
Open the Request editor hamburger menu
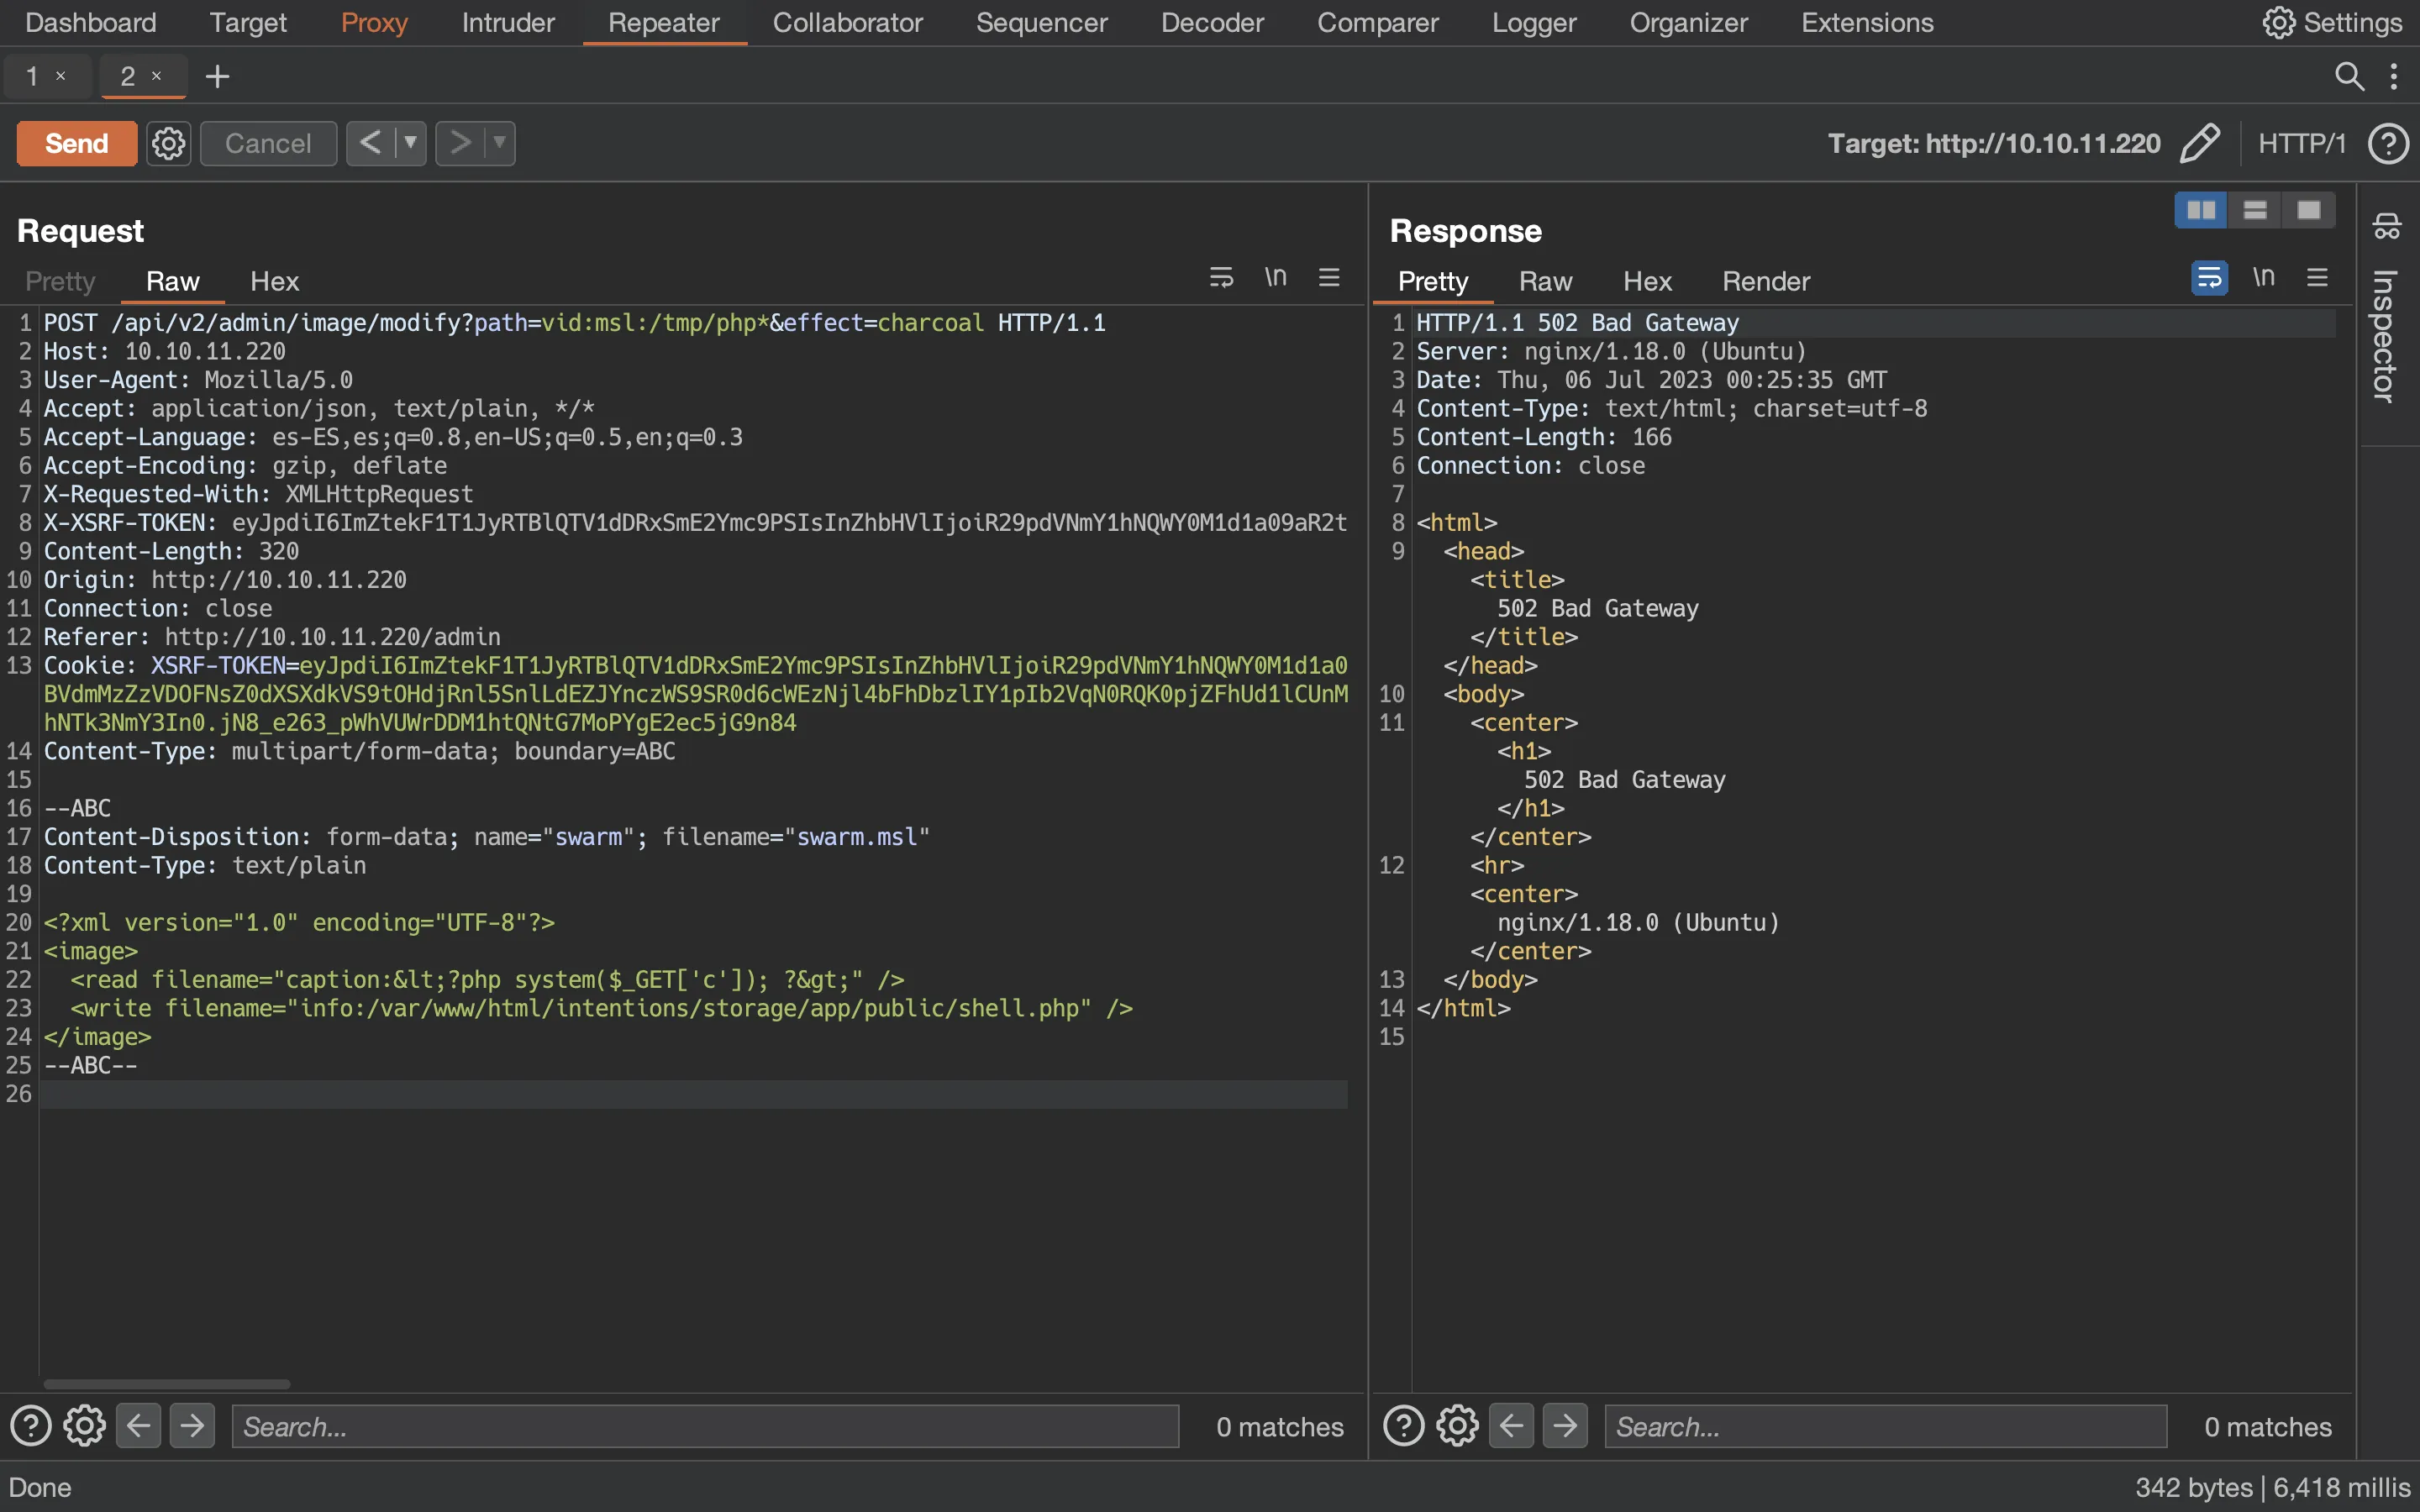point(1329,277)
